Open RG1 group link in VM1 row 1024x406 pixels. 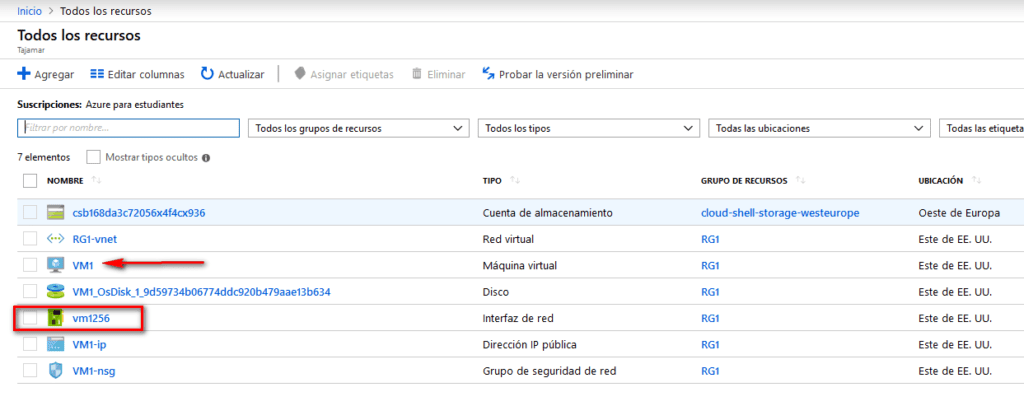[x=710, y=266]
